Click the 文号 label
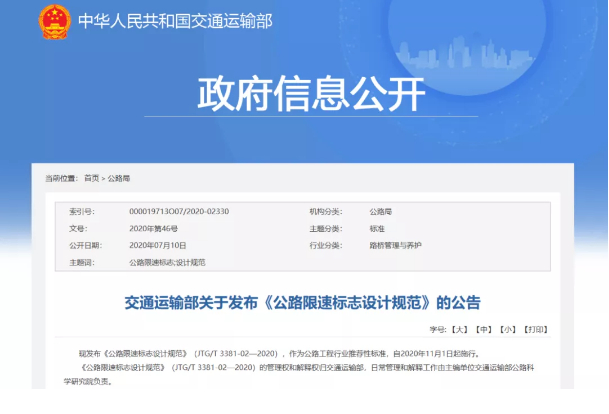The width and height of the screenshot is (609, 414). (x=78, y=228)
